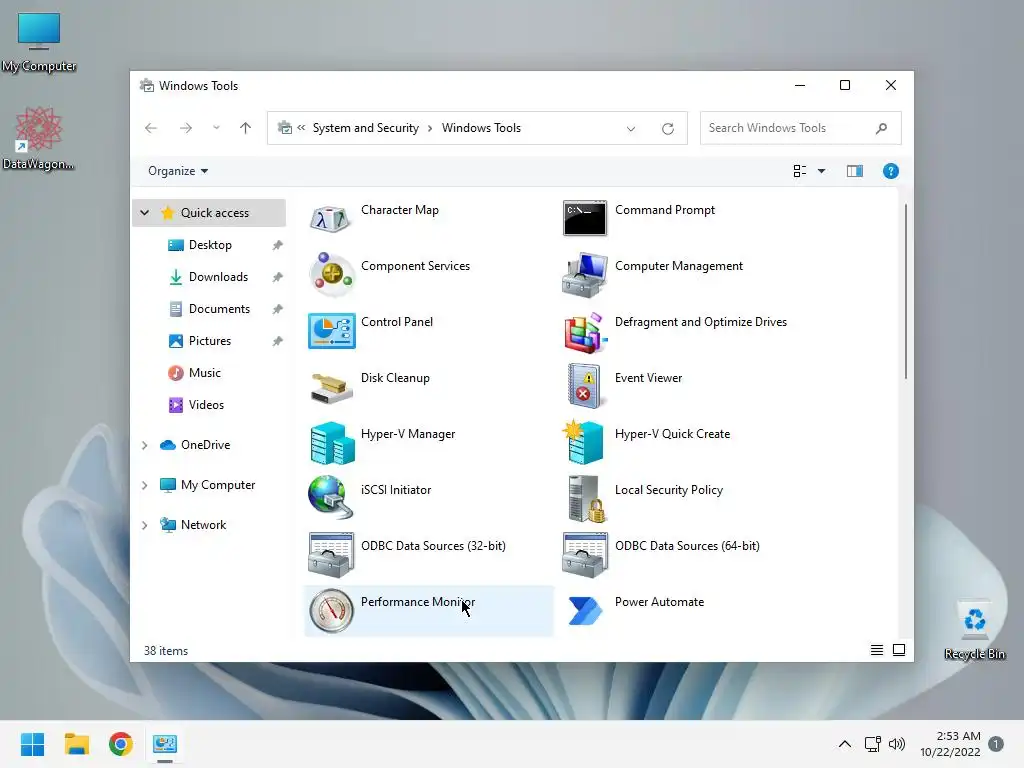Launch Chrome from the taskbar
Image resolution: width=1024 pixels, height=768 pixels.
click(121, 744)
